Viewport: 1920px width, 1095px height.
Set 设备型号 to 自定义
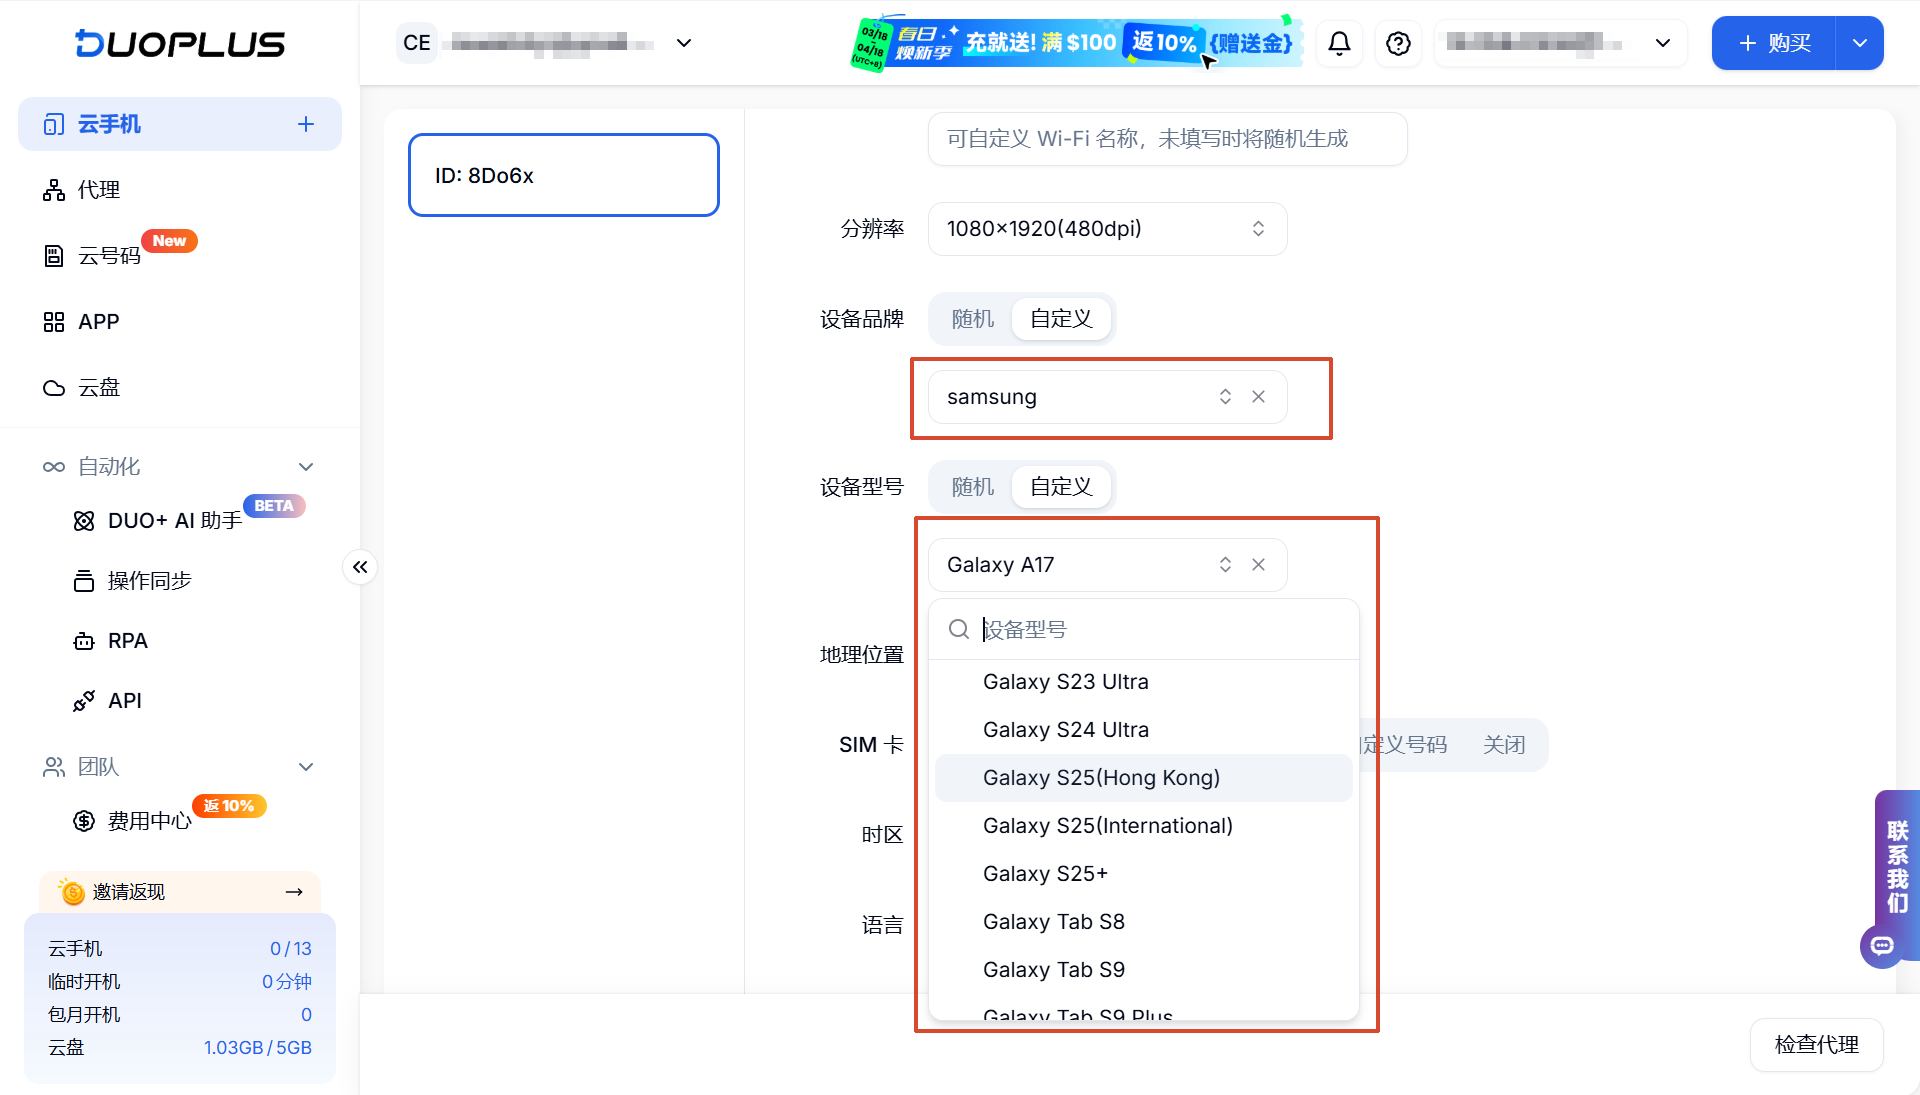1061,487
